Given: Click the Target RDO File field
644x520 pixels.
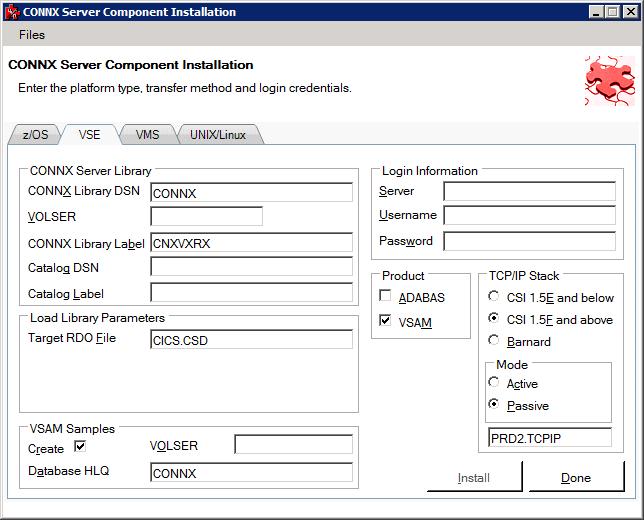Looking at the screenshot, I should click(x=251, y=339).
